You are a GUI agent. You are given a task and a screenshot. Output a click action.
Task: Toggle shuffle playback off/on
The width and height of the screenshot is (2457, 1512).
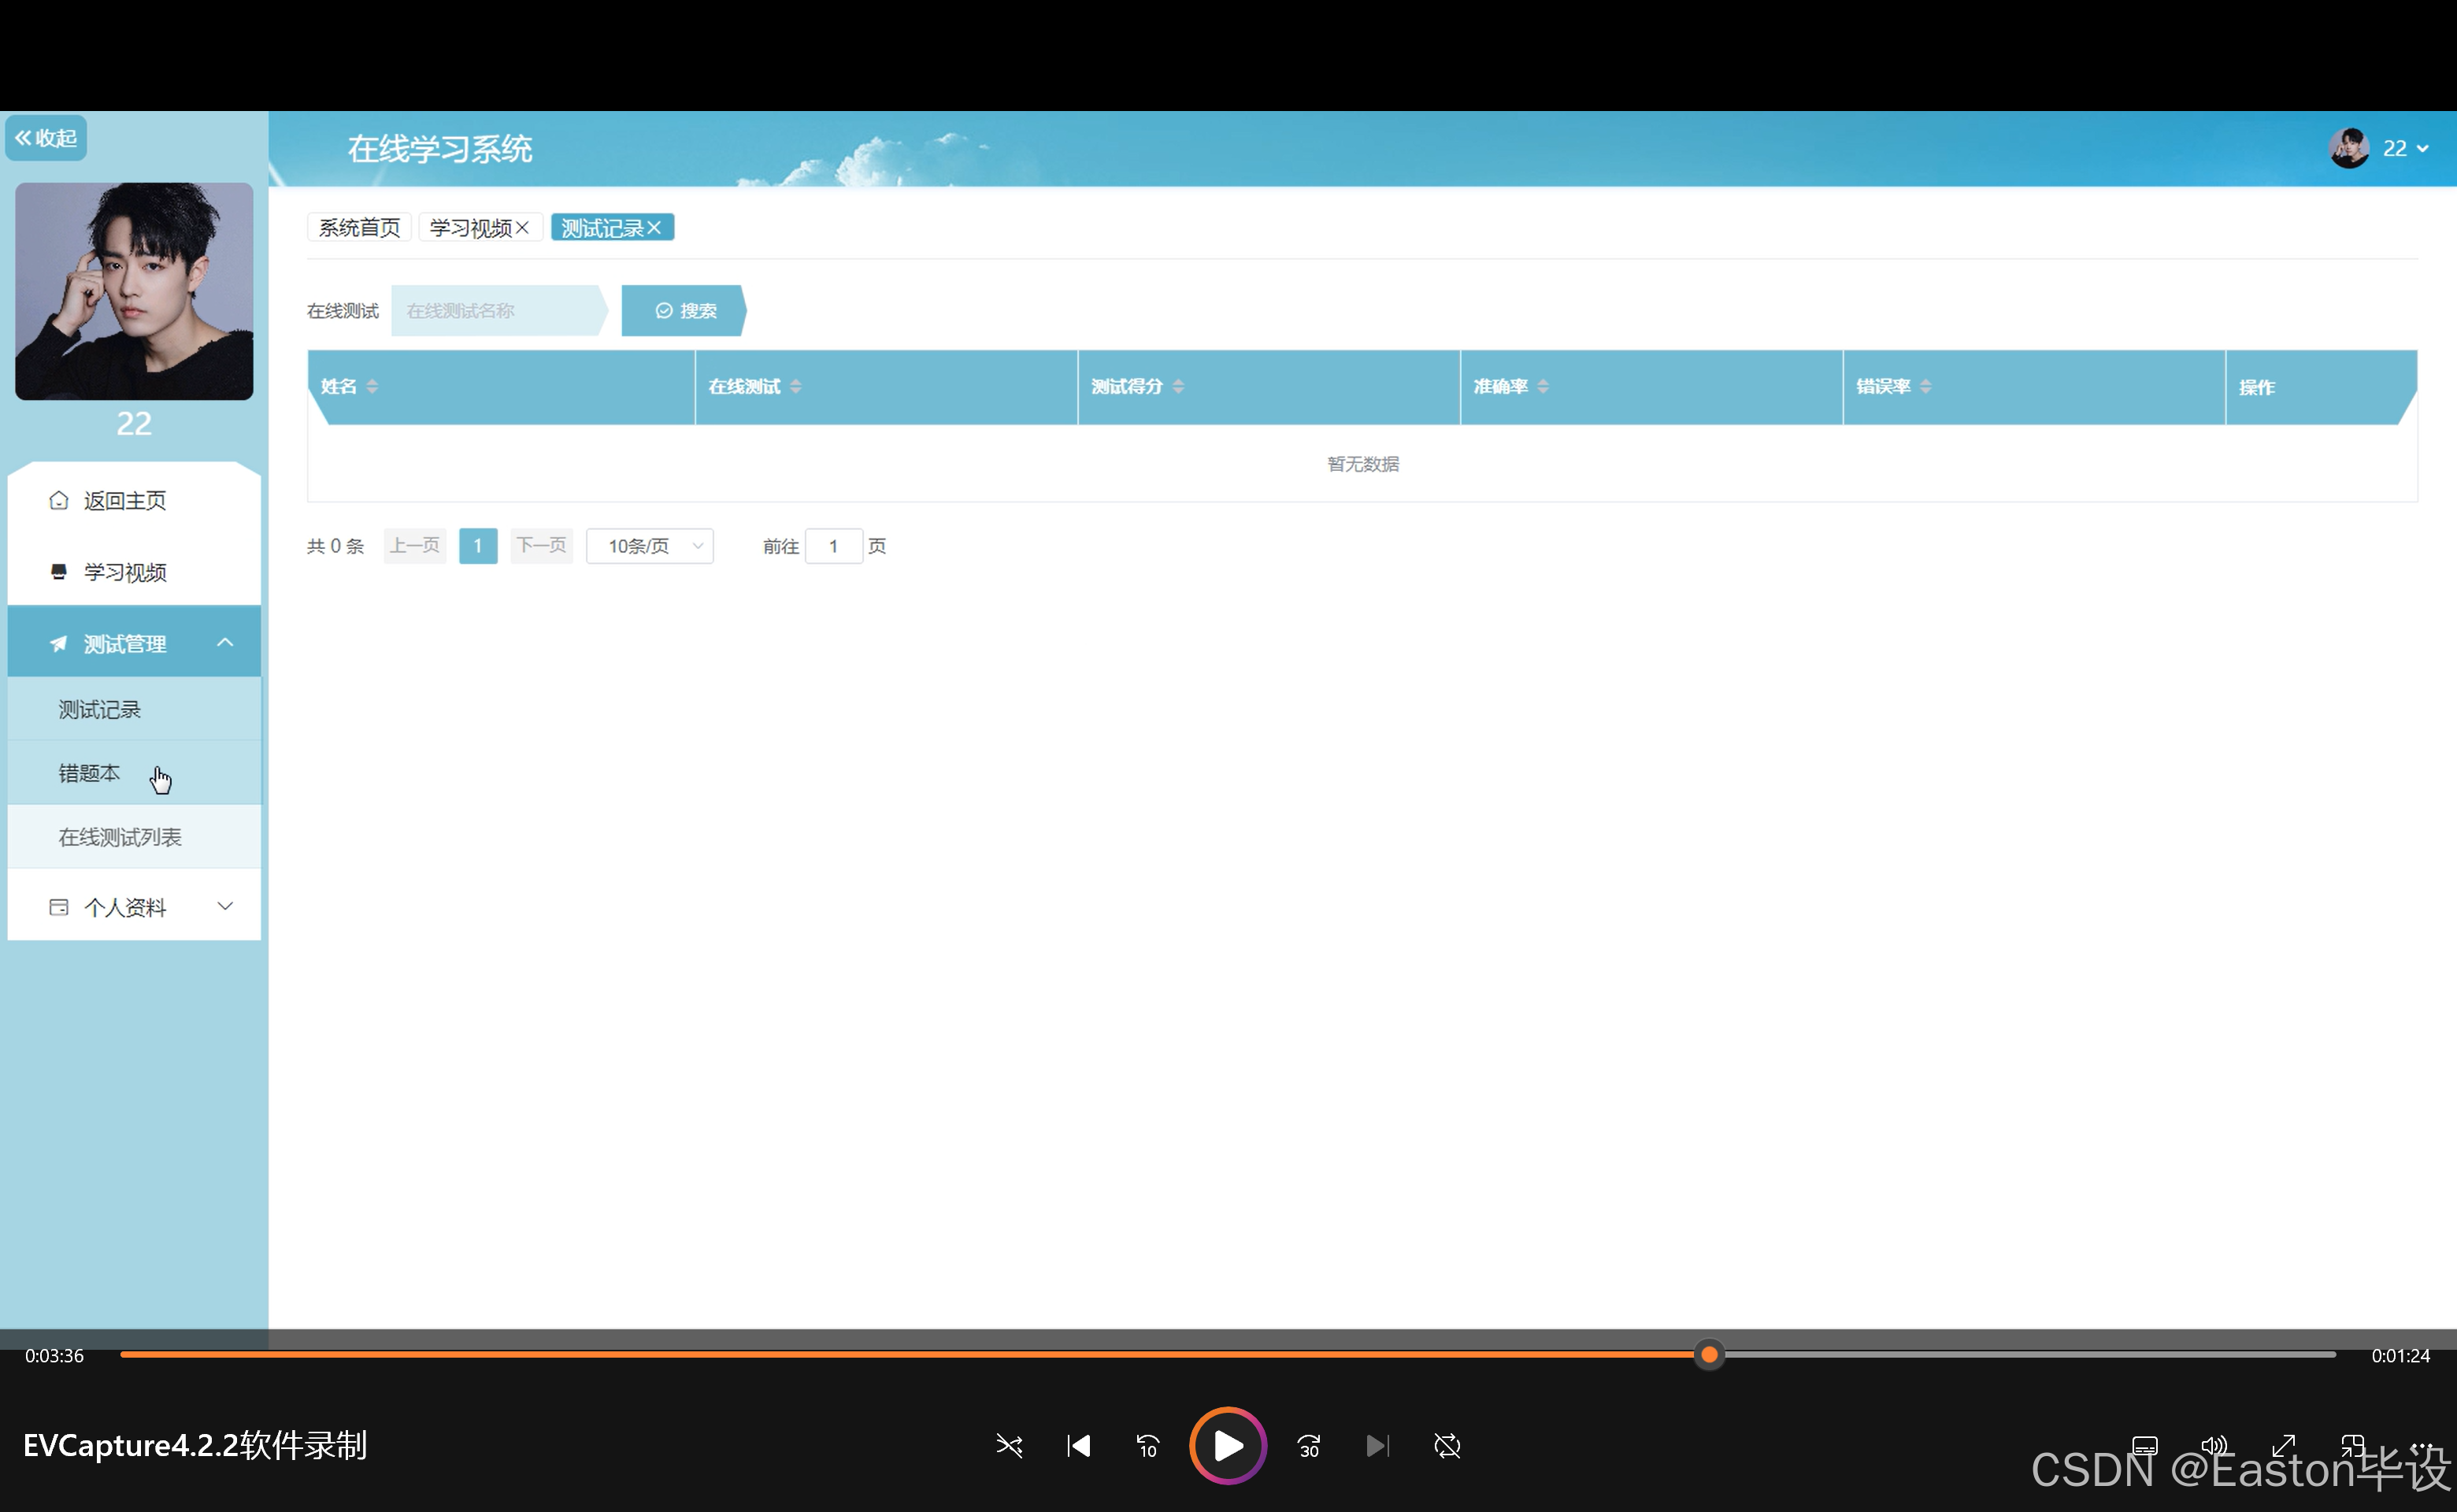pyautogui.click(x=1008, y=1446)
